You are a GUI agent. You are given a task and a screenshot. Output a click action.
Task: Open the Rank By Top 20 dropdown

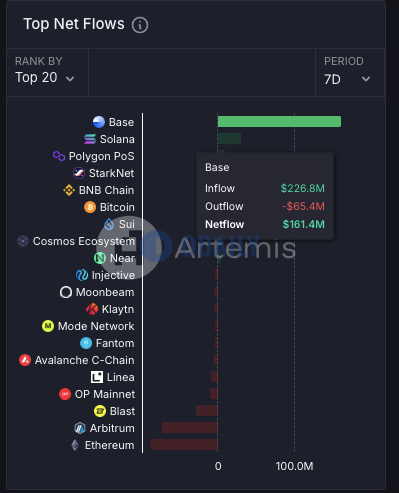tap(45, 78)
